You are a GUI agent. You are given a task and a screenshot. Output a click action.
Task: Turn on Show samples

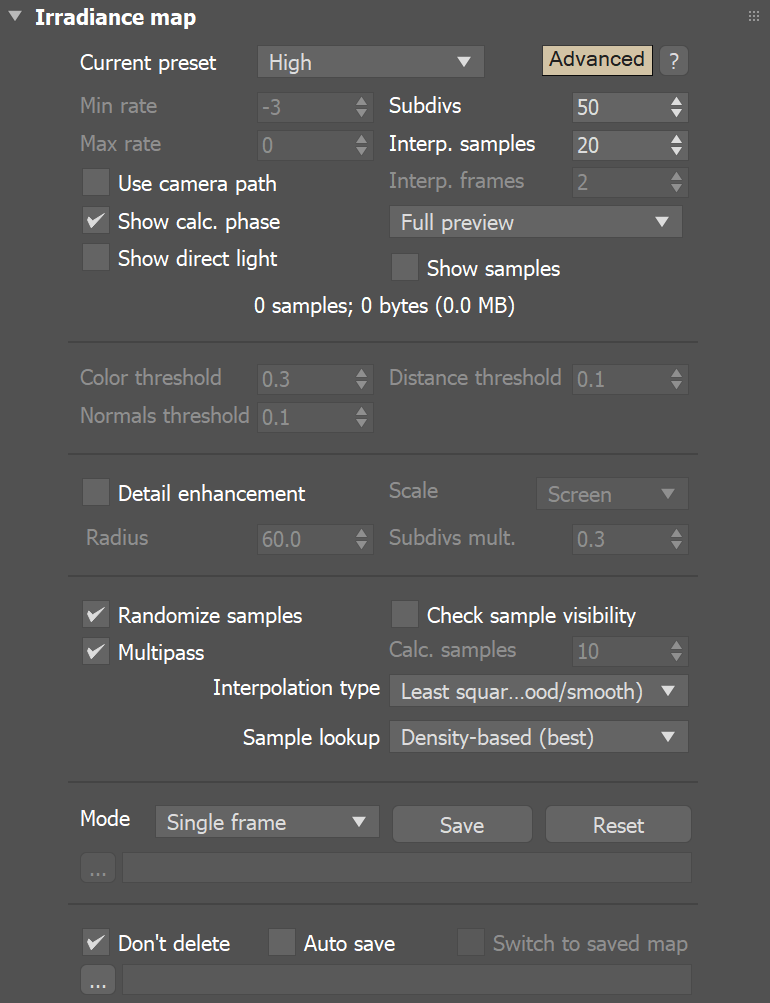pos(404,267)
